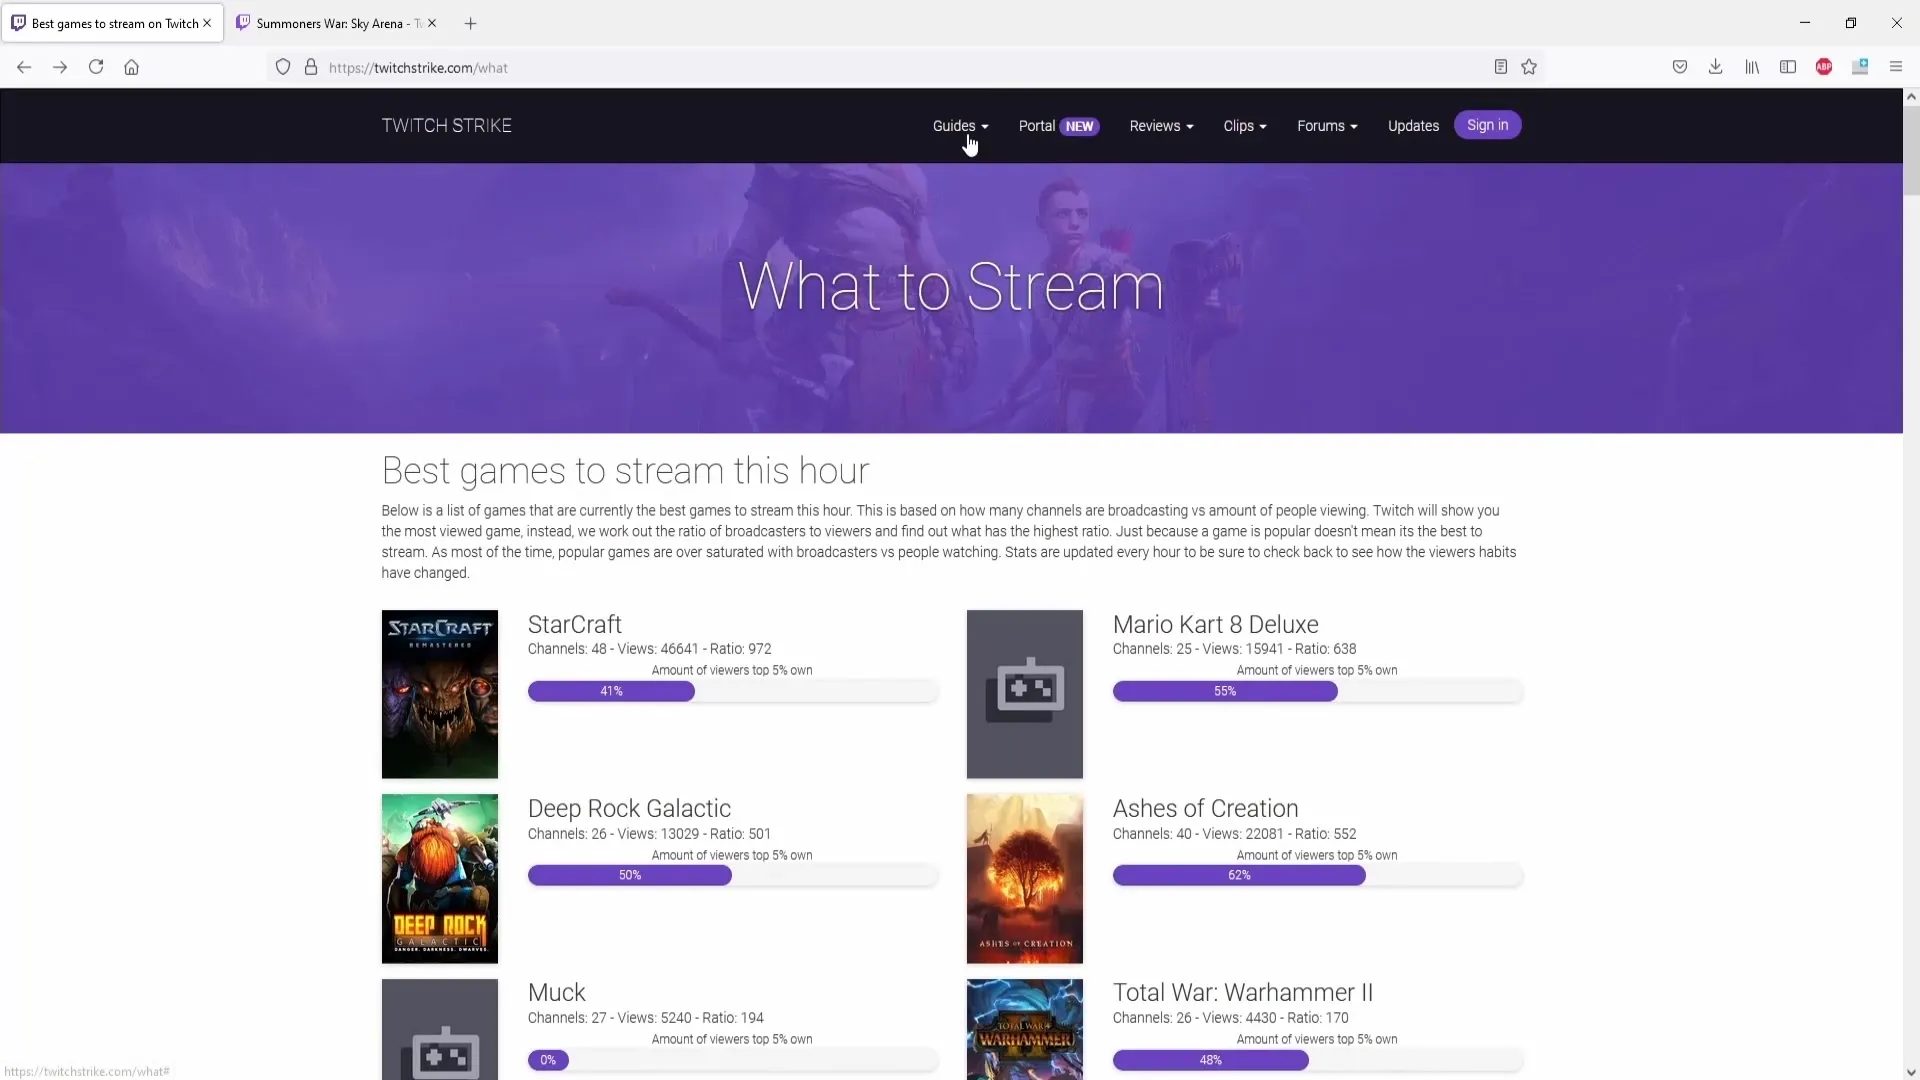Click the Muck game thumbnail placeholder

coord(440,1029)
